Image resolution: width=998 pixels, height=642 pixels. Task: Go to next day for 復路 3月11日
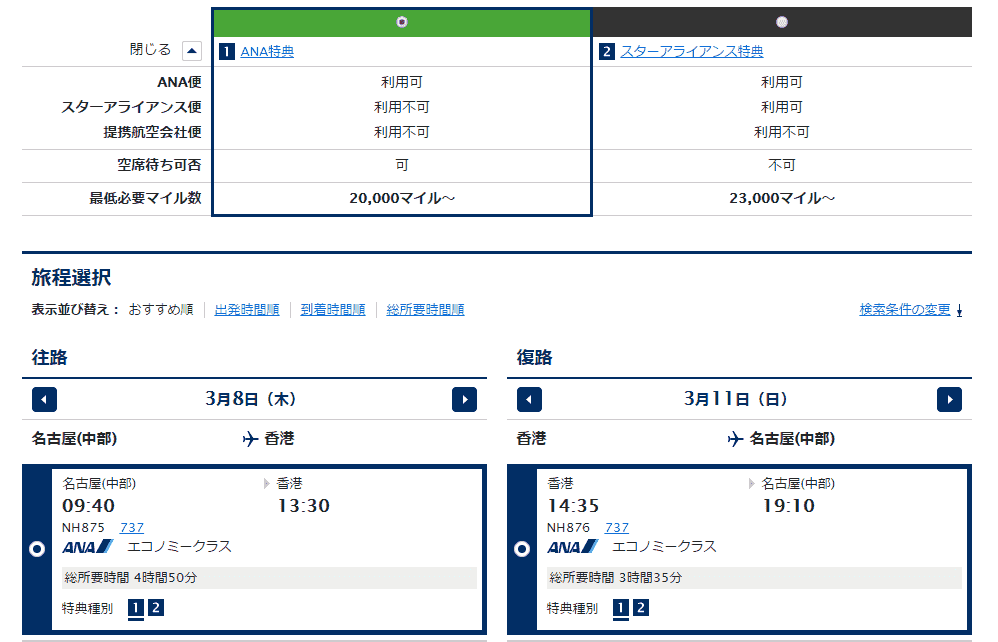click(950, 400)
